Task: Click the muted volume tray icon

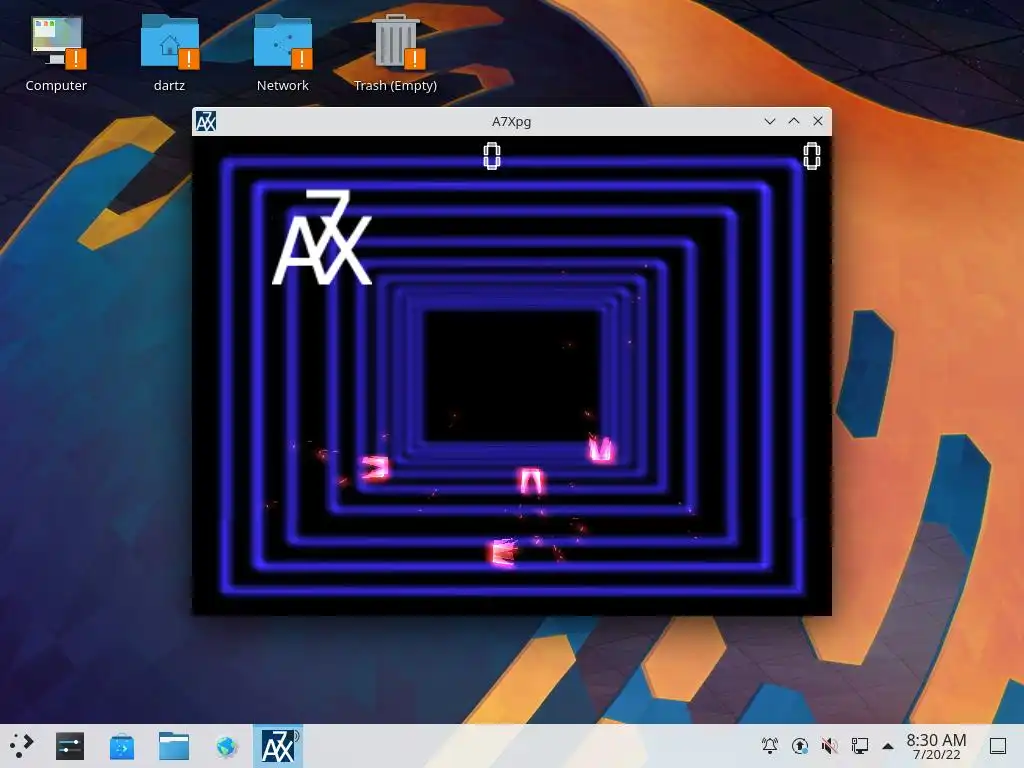Action: tap(829, 745)
